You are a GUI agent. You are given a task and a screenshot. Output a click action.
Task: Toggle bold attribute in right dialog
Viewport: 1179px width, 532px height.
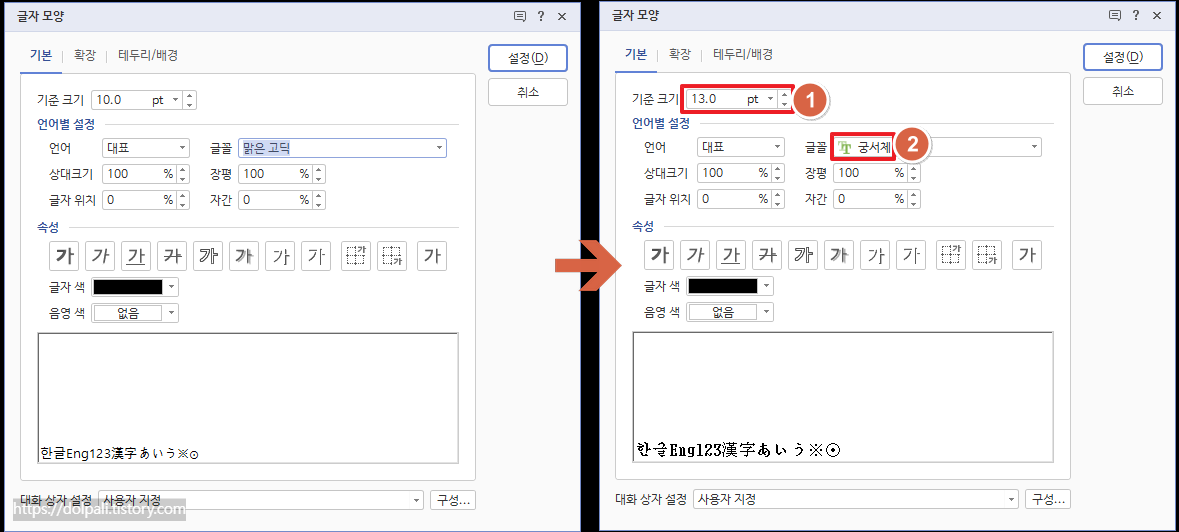(x=658, y=255)
